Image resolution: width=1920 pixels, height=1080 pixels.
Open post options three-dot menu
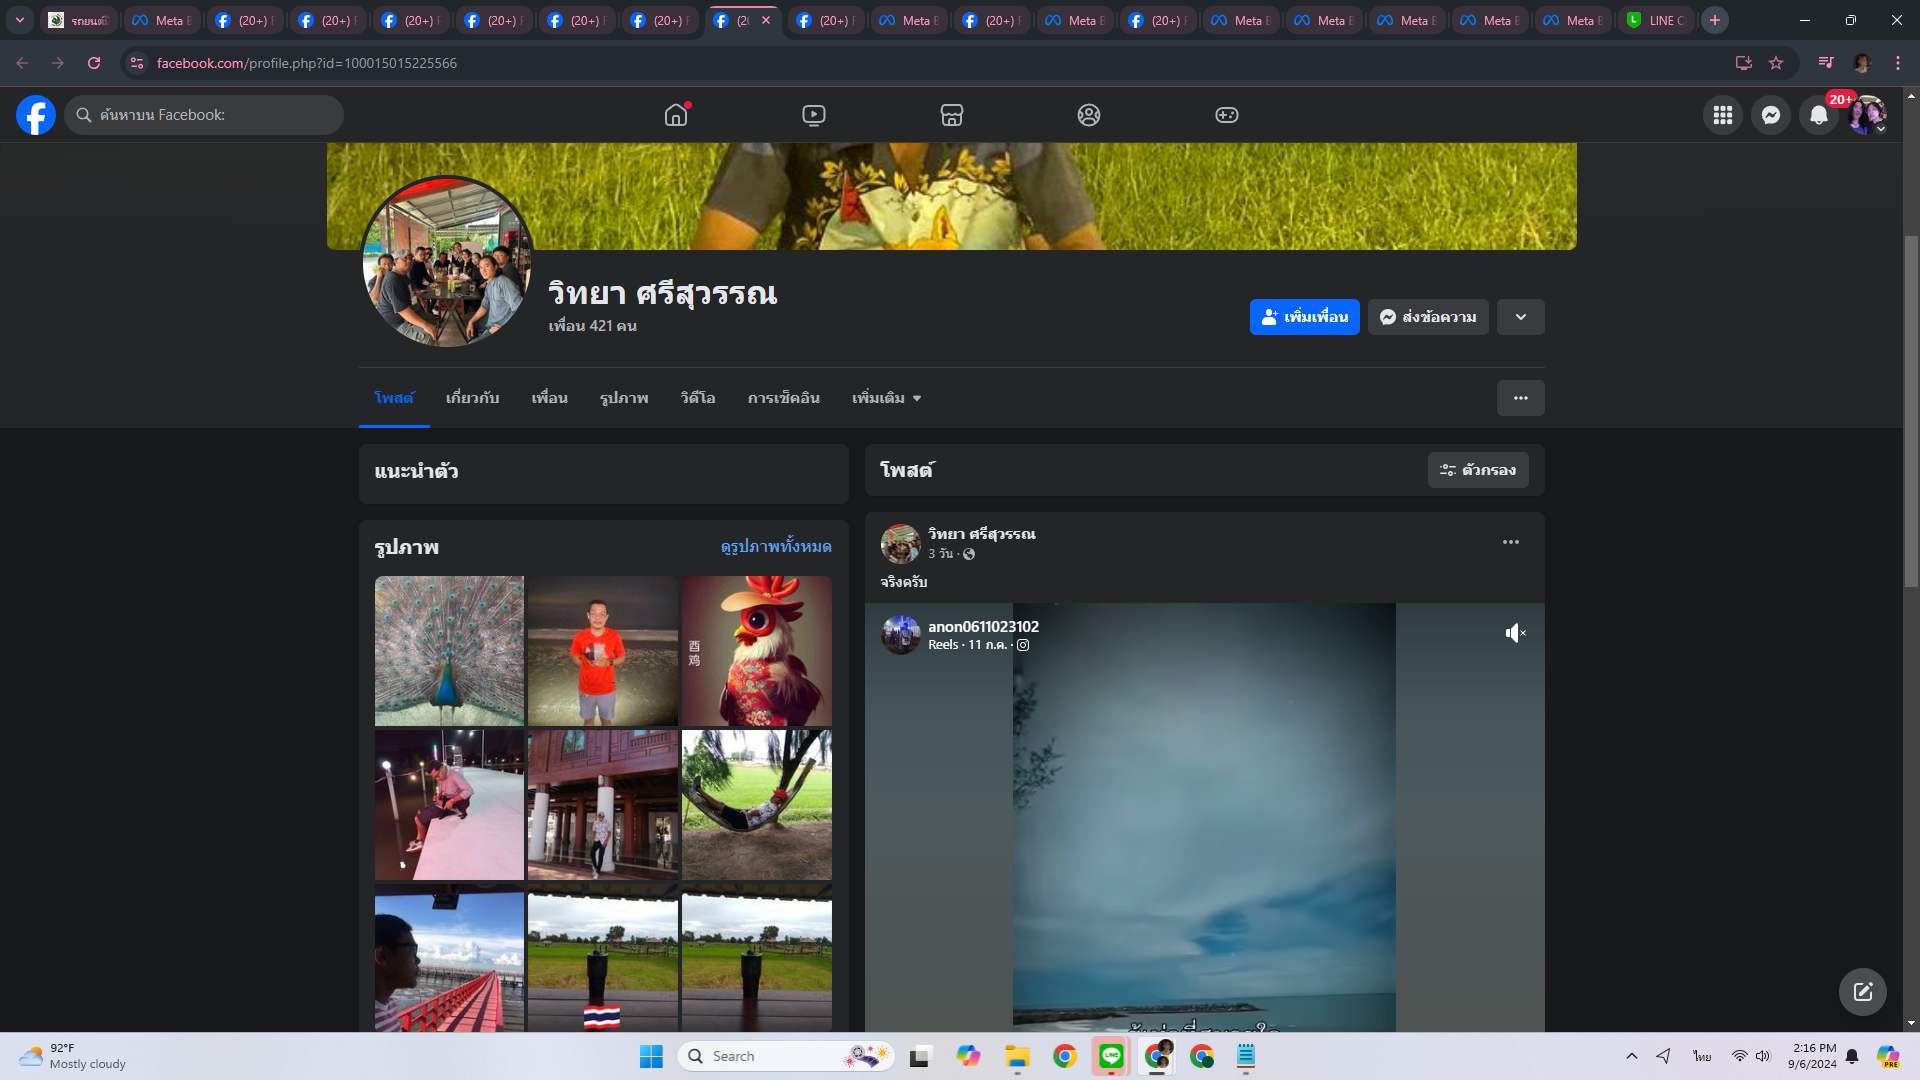click(x=1510, y=542)
